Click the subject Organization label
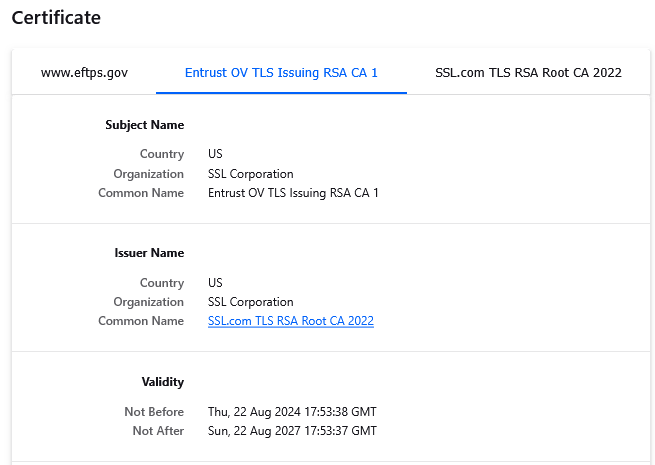The image size is (655, 465). click(x=149, y=174)
